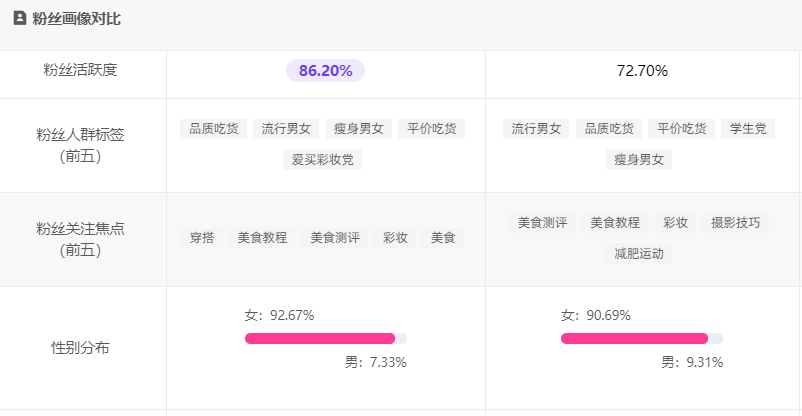Click the 穿搭 focus tag
Screen dimensions: 802x416
point(203,238)
